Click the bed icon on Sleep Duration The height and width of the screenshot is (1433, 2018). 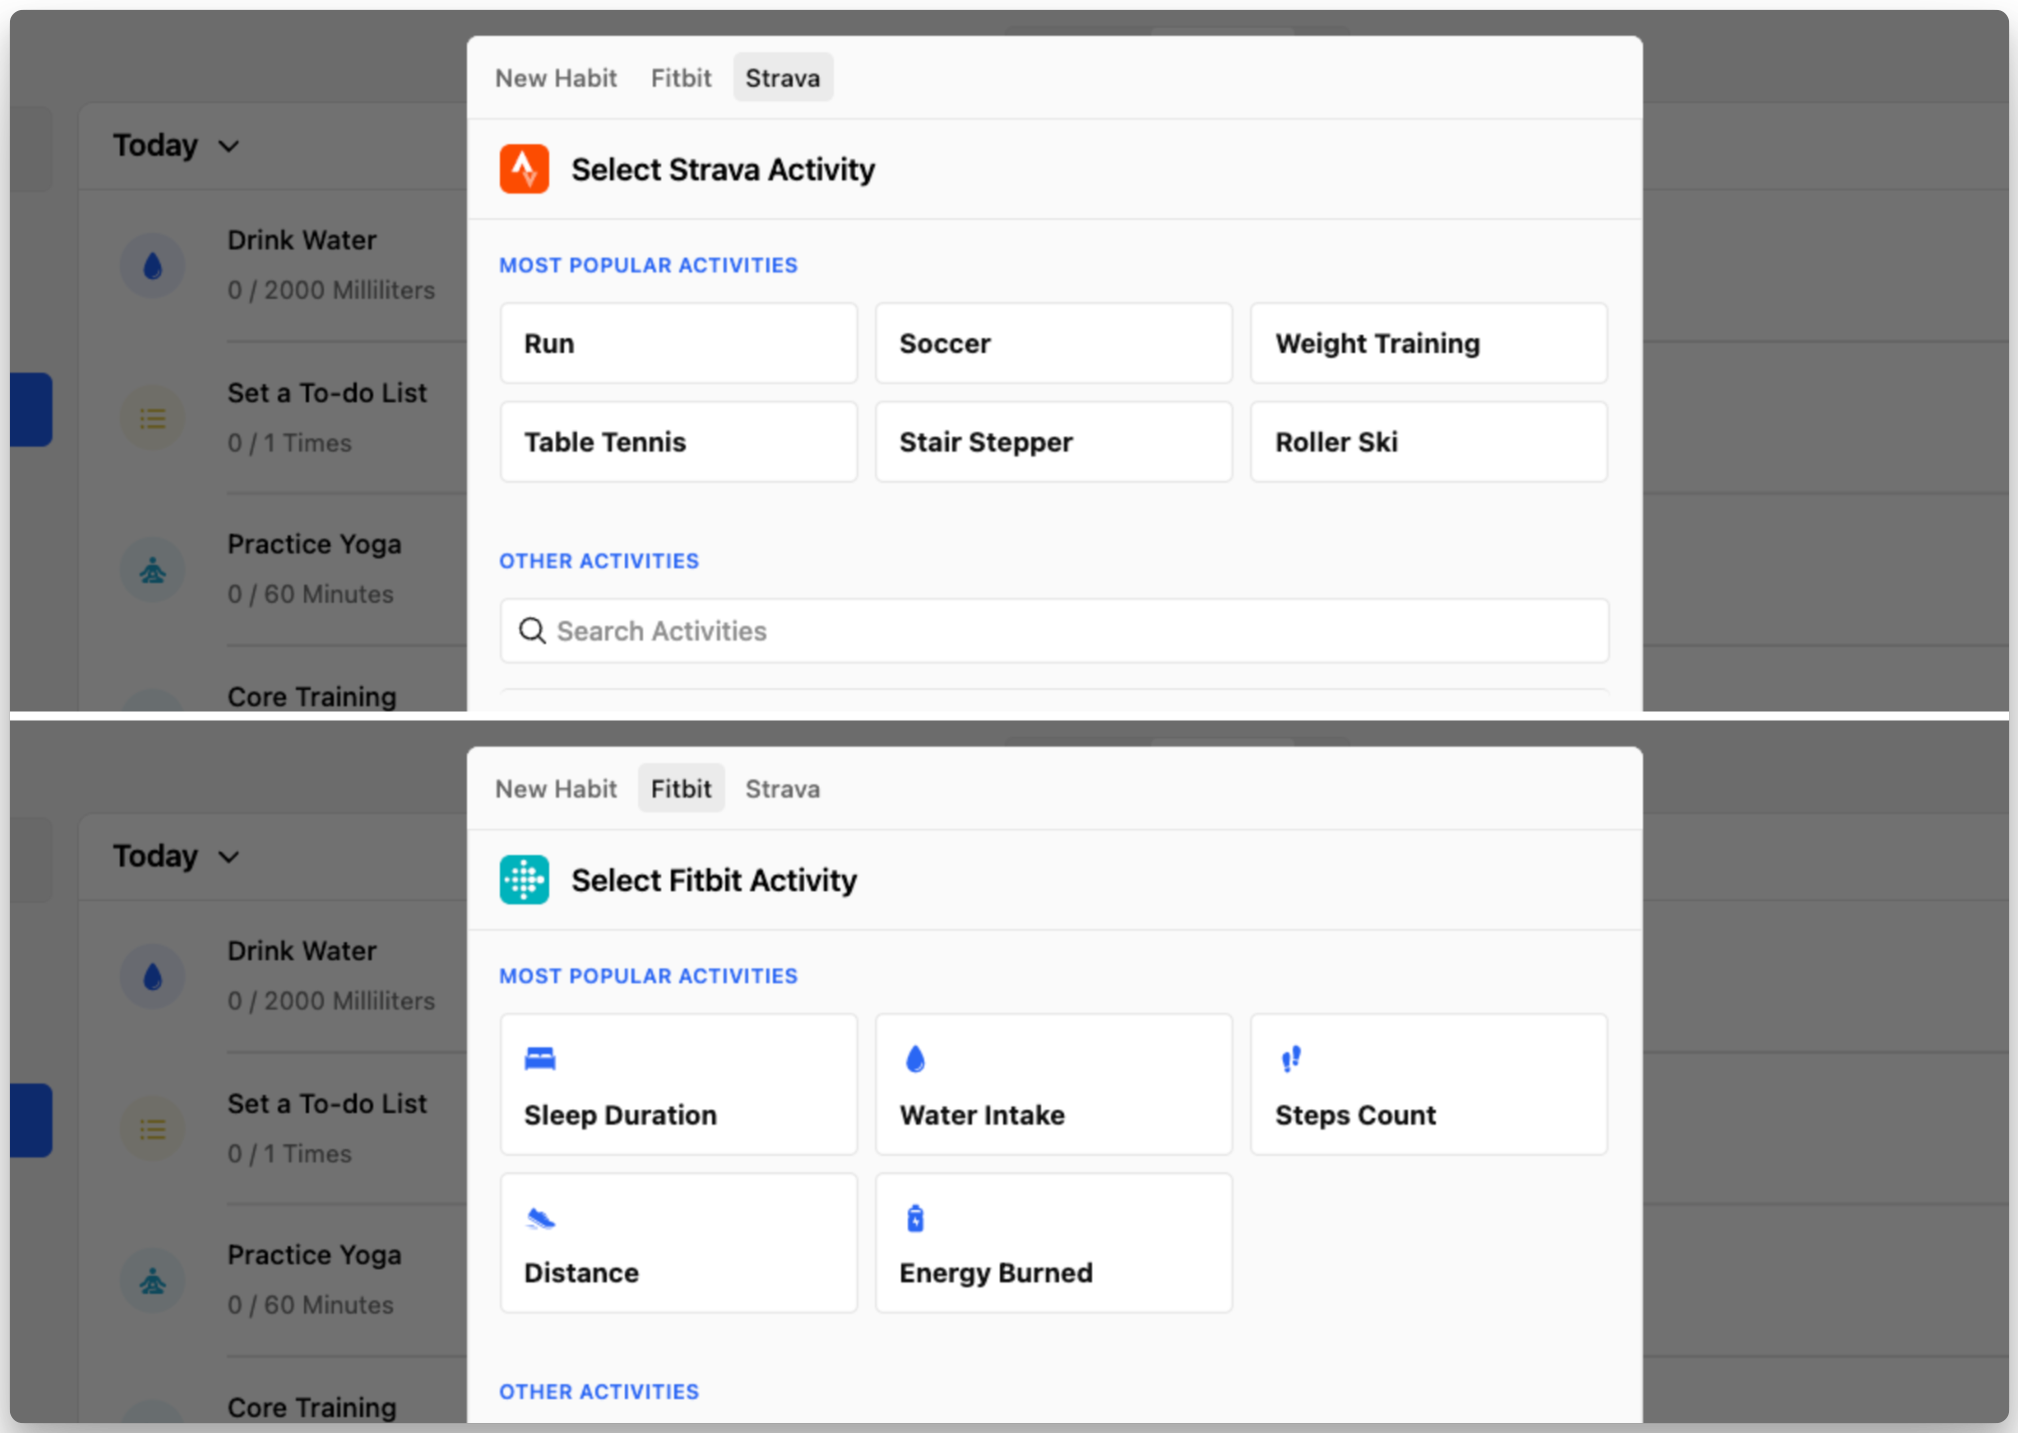coord(540,1058)
